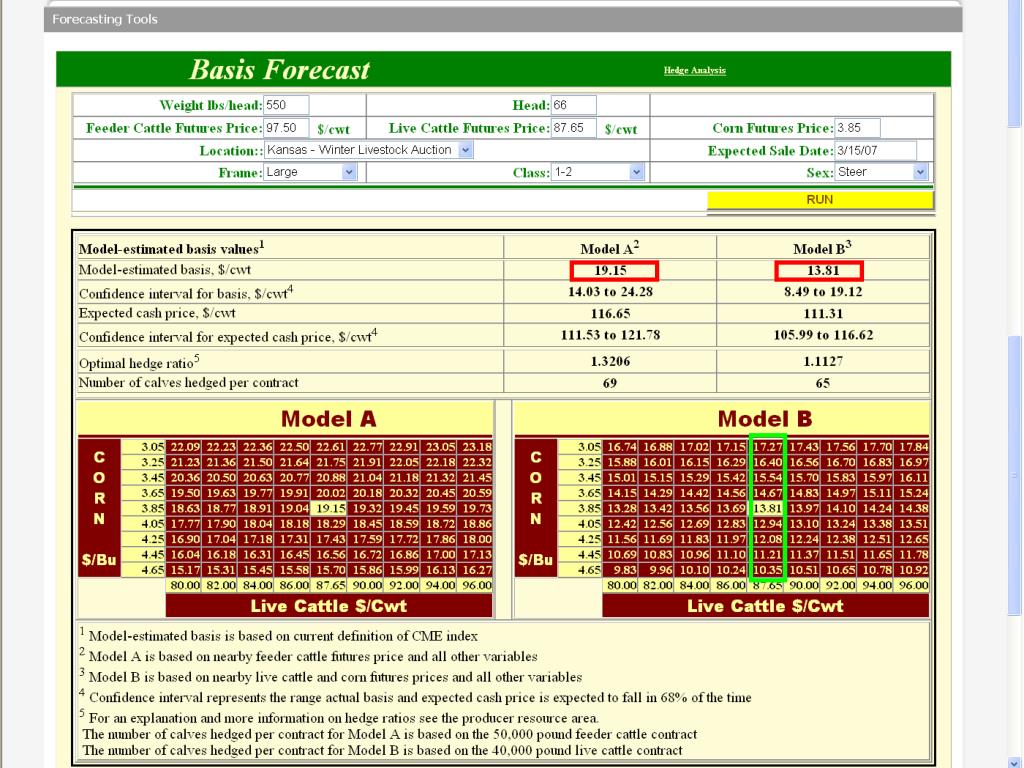Viewport: 1024px width, 768px height.
Task: Click Model A table cell 23.18
Action: tap(476, 447)
